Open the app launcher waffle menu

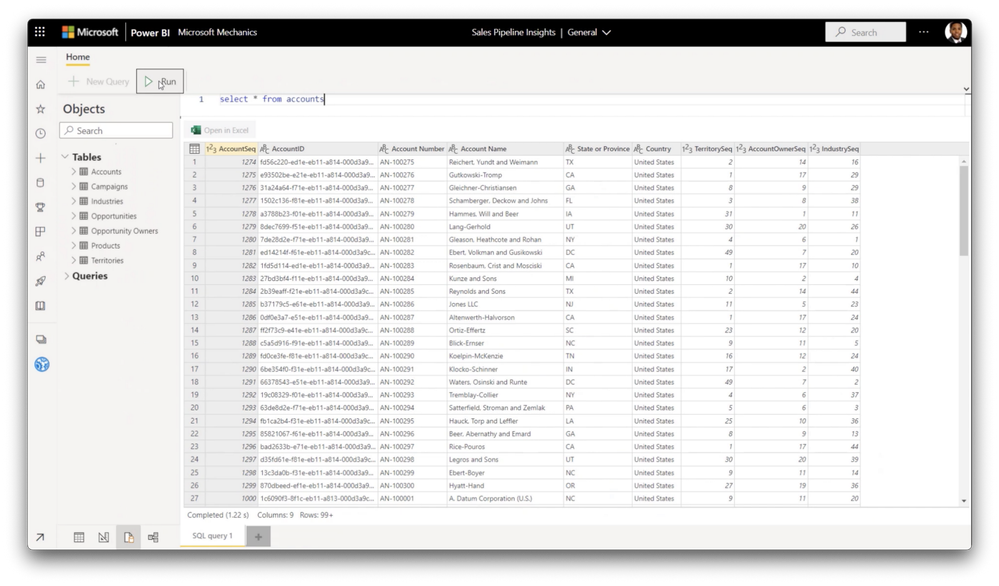[40, 32]
